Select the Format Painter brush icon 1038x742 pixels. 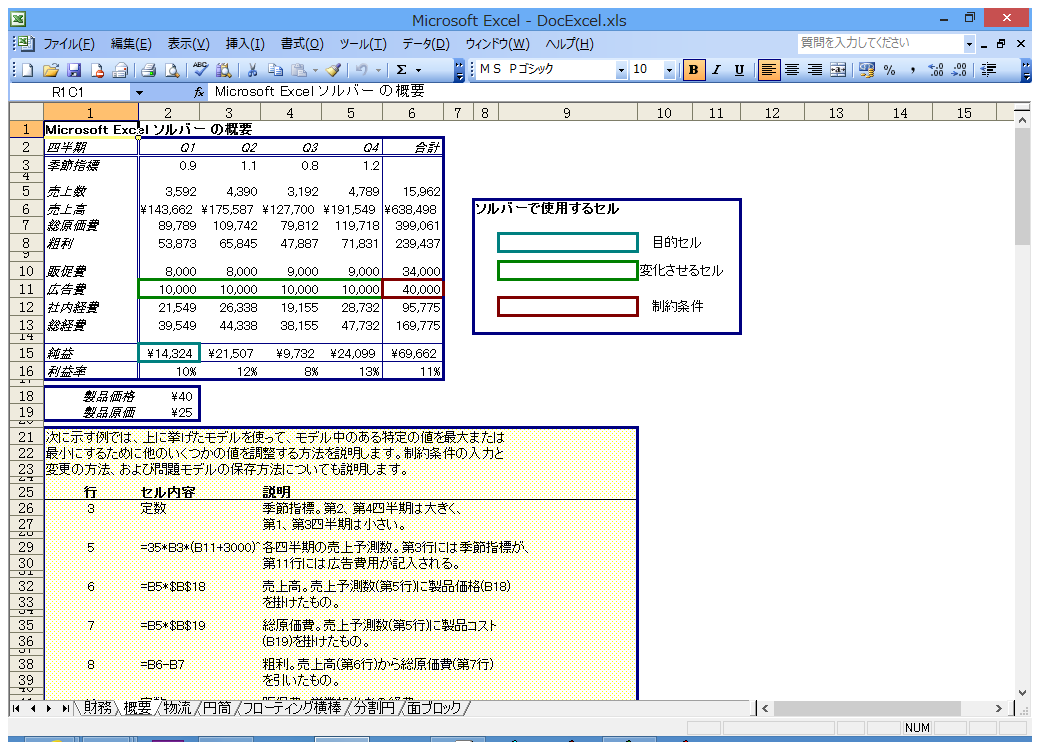coord(333,70)
